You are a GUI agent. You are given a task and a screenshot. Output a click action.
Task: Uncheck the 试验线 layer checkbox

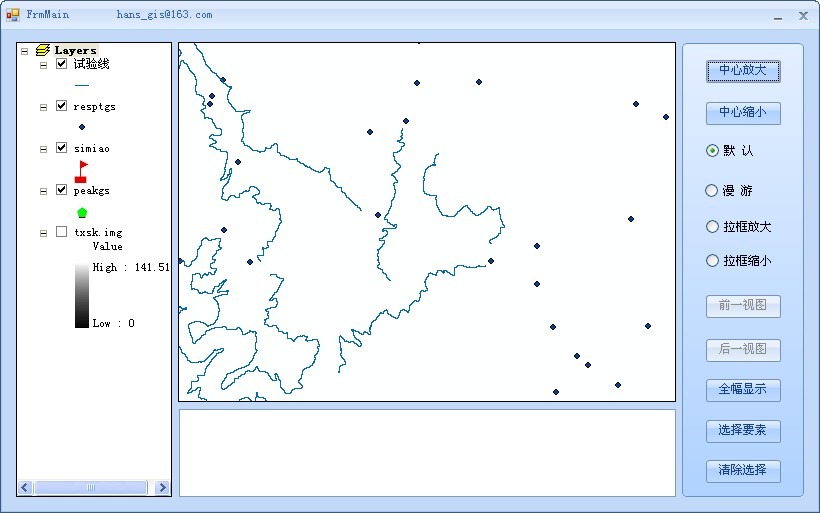coord(61,64)
